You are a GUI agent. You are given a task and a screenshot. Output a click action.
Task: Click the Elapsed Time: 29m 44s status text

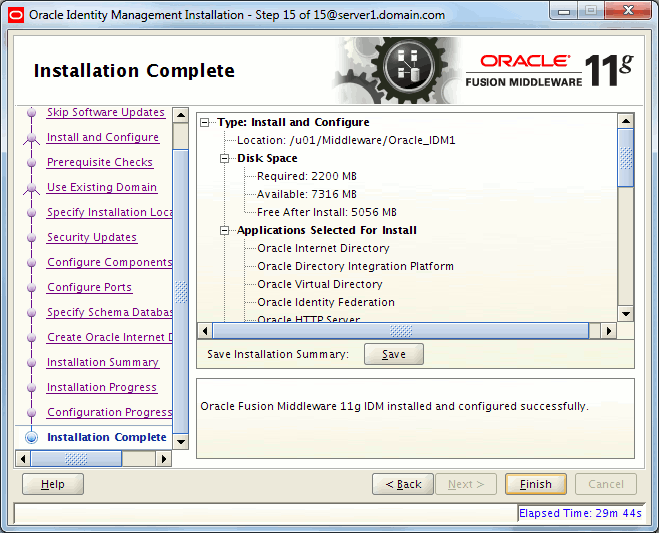click(580, 513)
